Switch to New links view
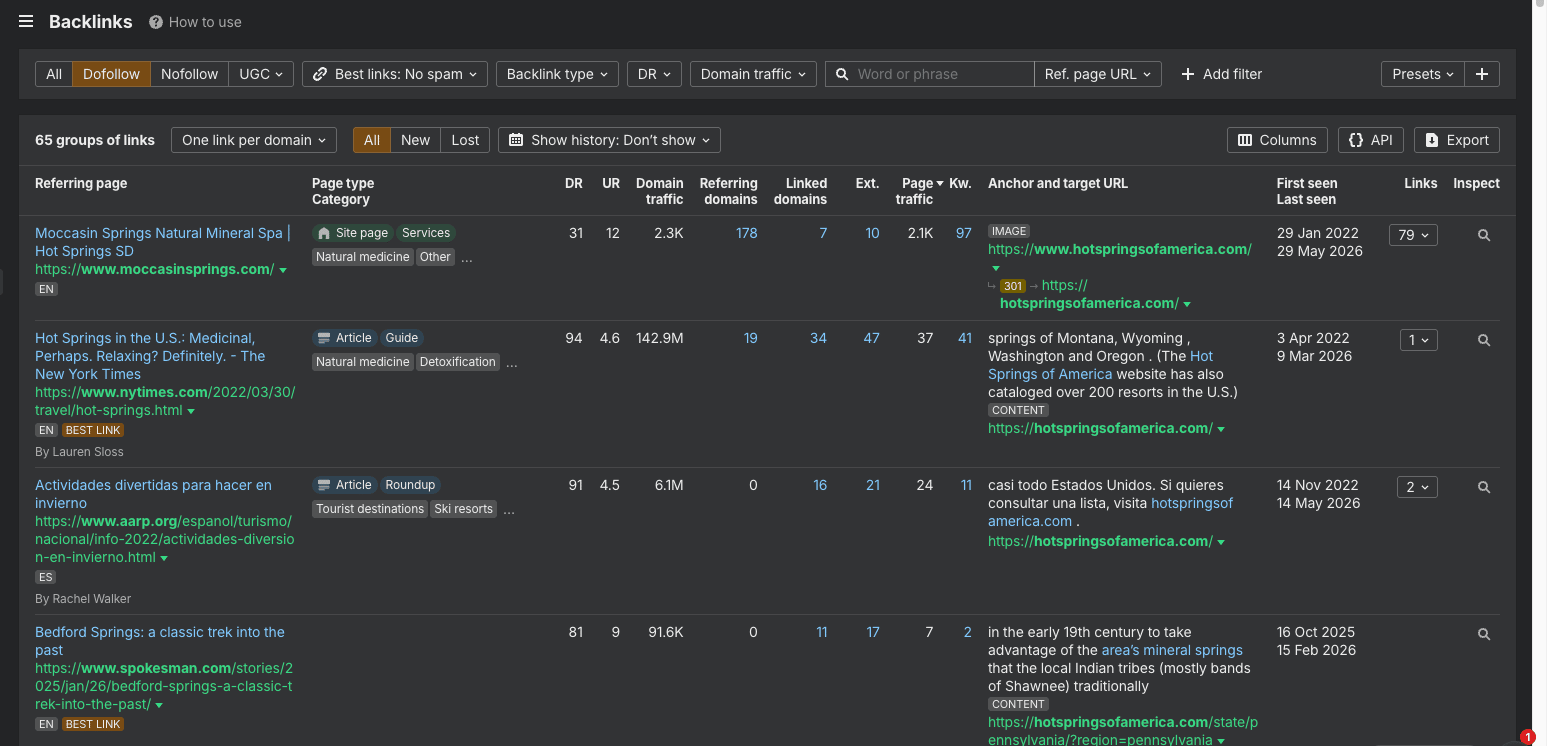The height and width of the screenshot is (746, 1547). tap(415, 140)
